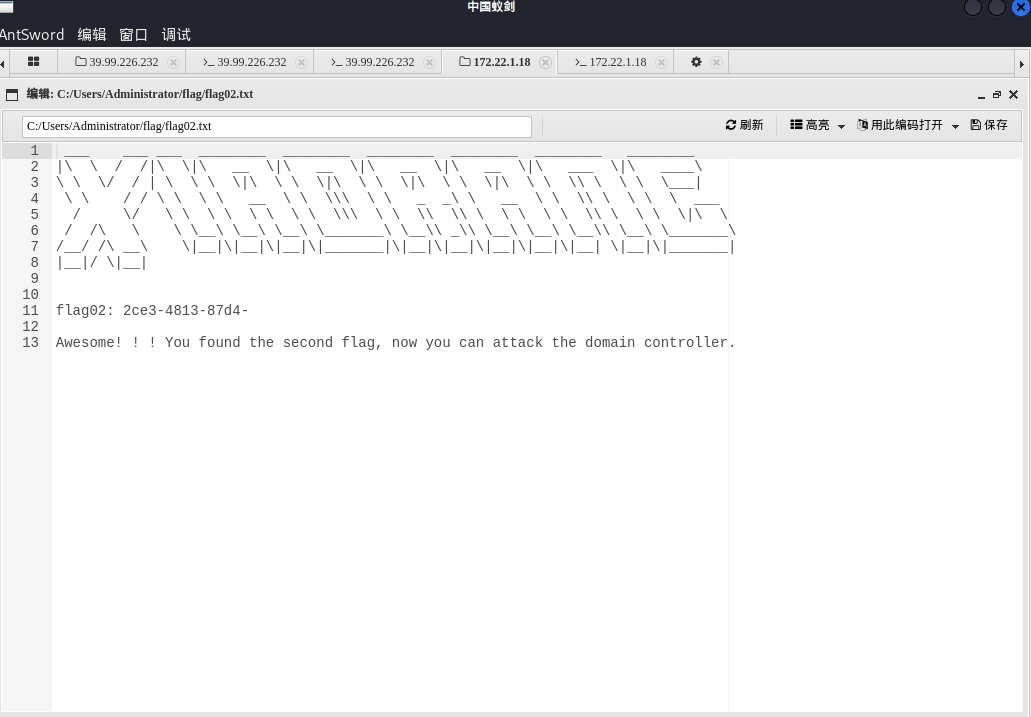
Task: Open the settings gear tab
Action: (x=696, y=62)
